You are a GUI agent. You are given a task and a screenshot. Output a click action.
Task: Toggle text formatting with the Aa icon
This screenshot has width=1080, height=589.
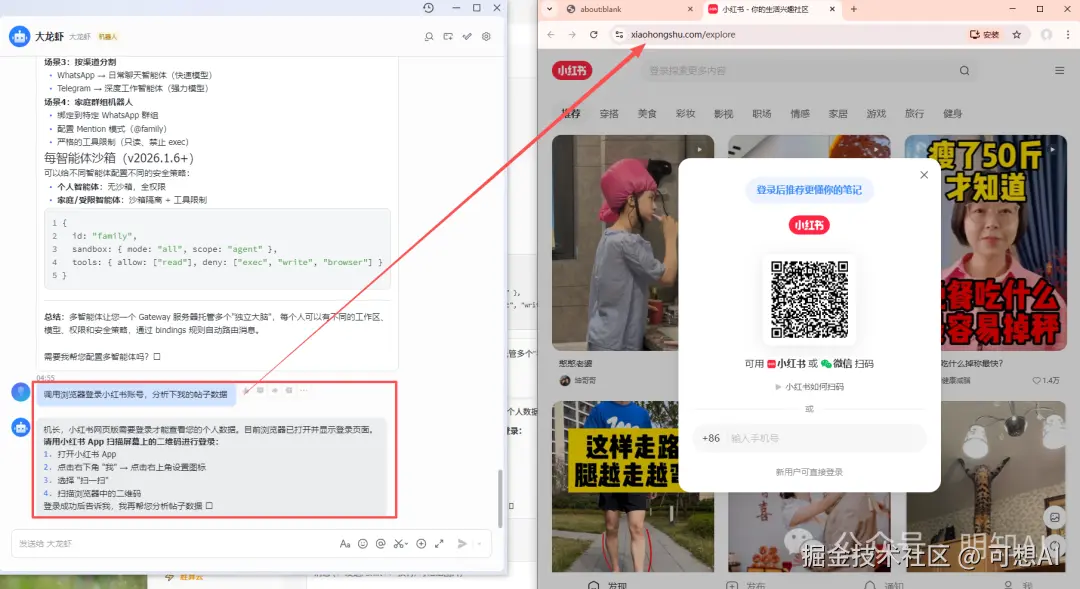345,543
